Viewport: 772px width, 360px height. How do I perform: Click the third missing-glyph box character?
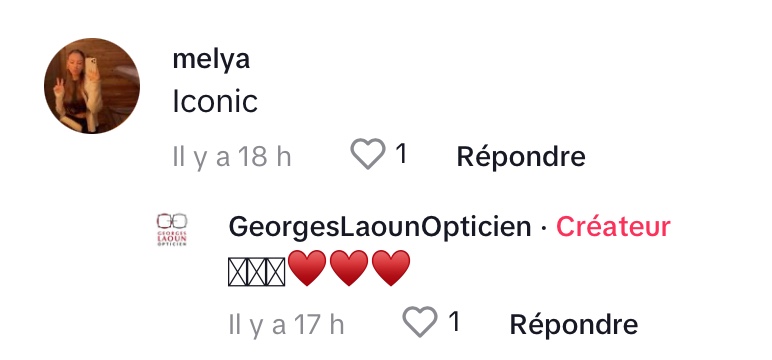(276, 272)
